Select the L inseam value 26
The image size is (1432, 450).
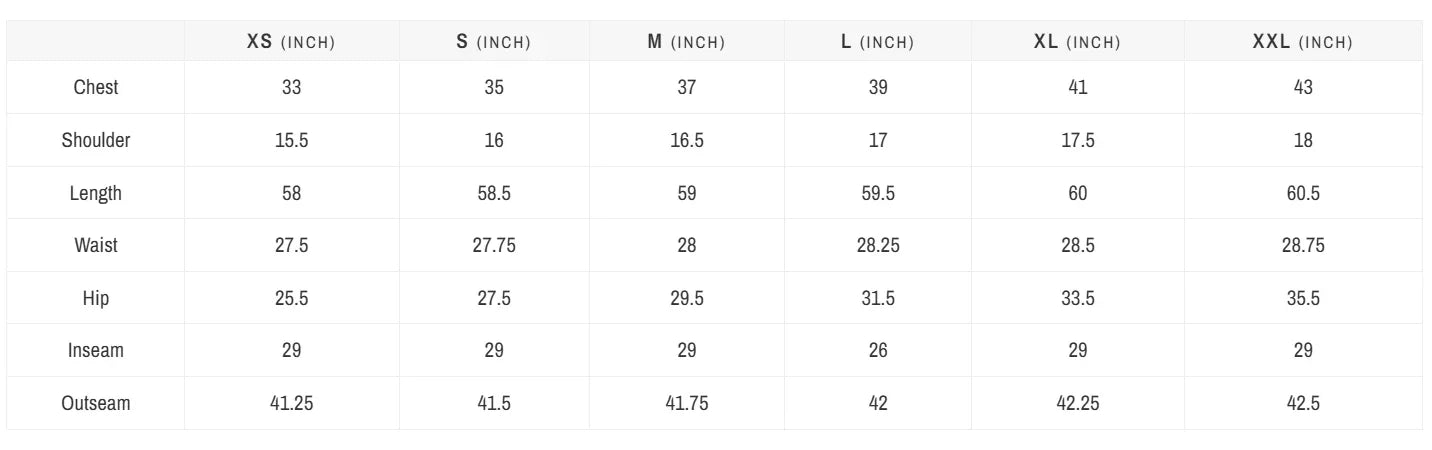tap(878, 350)
